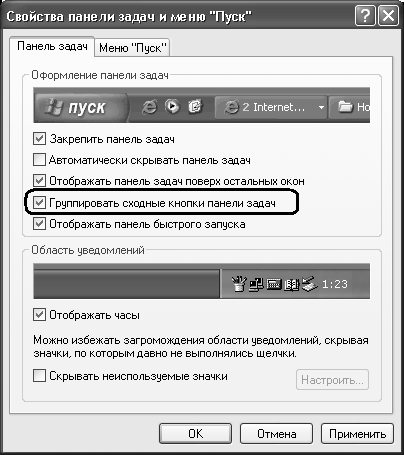Select the Панель задач tab
This screenshot has height=455, width=404.
52,46
